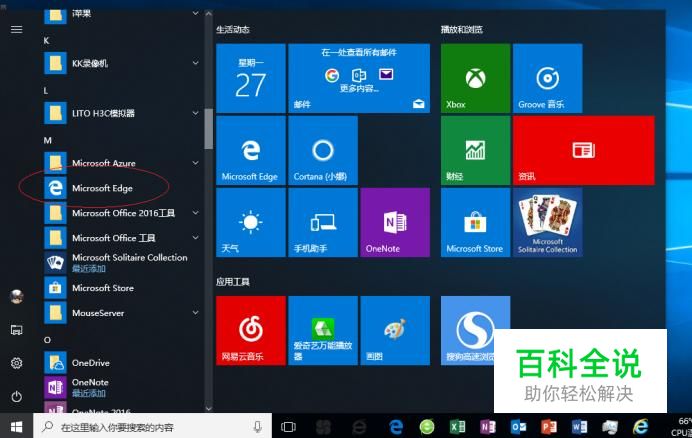Open the Pictures icon in Start sidebar
The height and width of the screenshot is (438, 692).
16,330
